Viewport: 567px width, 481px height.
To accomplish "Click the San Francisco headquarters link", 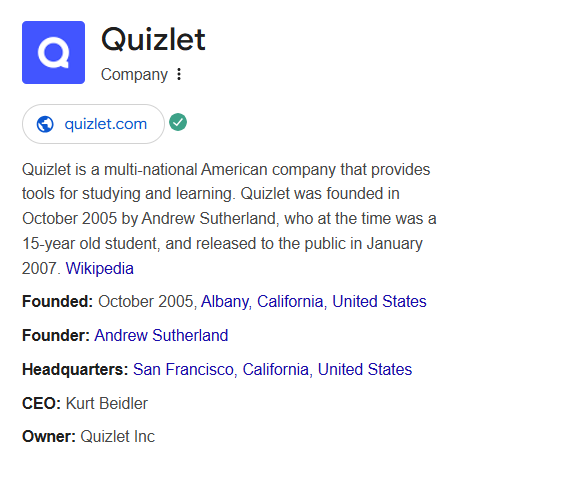I will pos(183,369).
